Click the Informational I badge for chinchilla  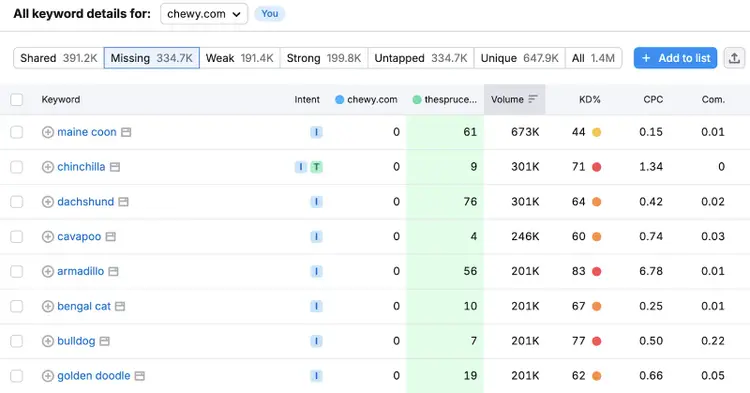tap(300, 167)
